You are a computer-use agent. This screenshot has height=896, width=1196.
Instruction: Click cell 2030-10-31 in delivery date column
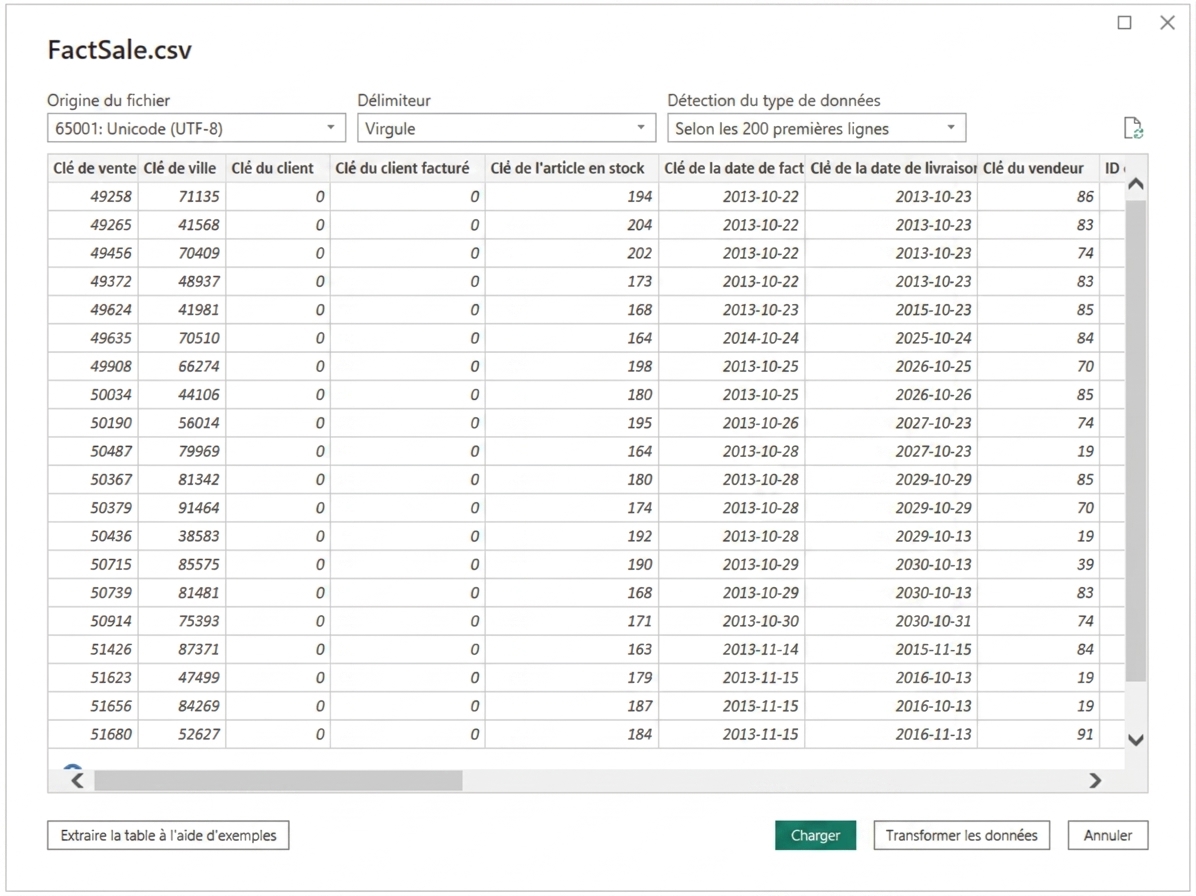(891, 620)
